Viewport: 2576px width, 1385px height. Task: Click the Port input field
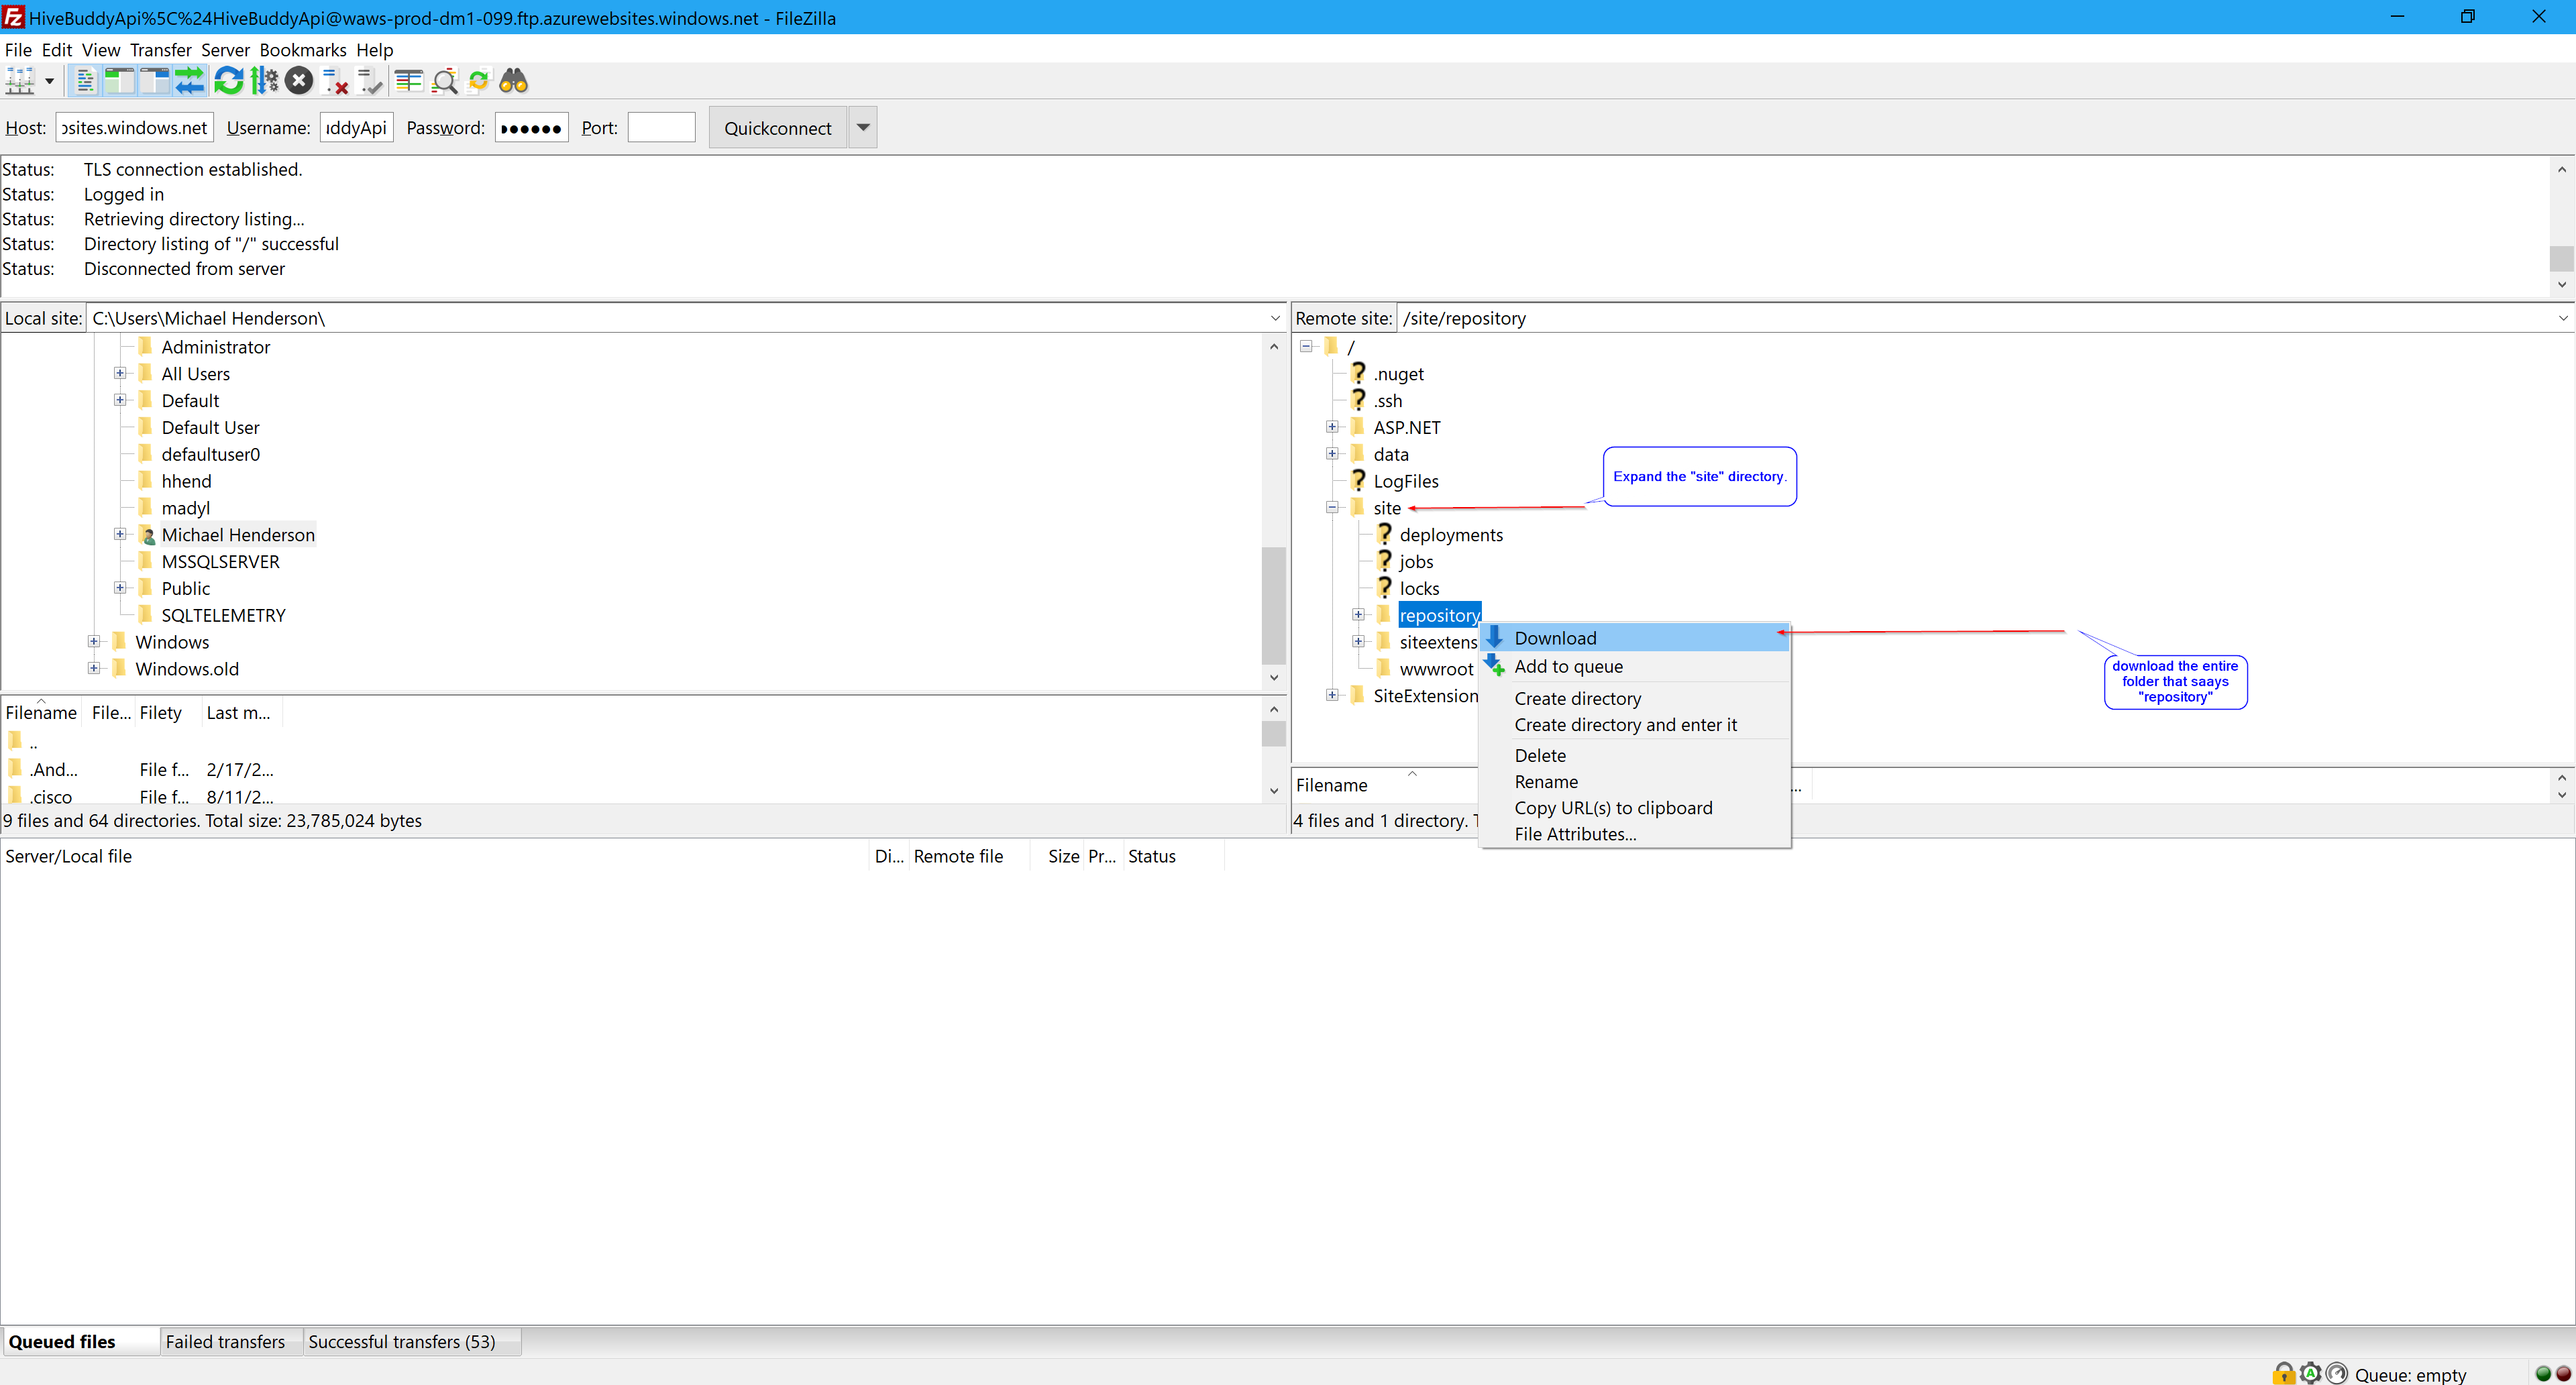[x=661, y=127]
